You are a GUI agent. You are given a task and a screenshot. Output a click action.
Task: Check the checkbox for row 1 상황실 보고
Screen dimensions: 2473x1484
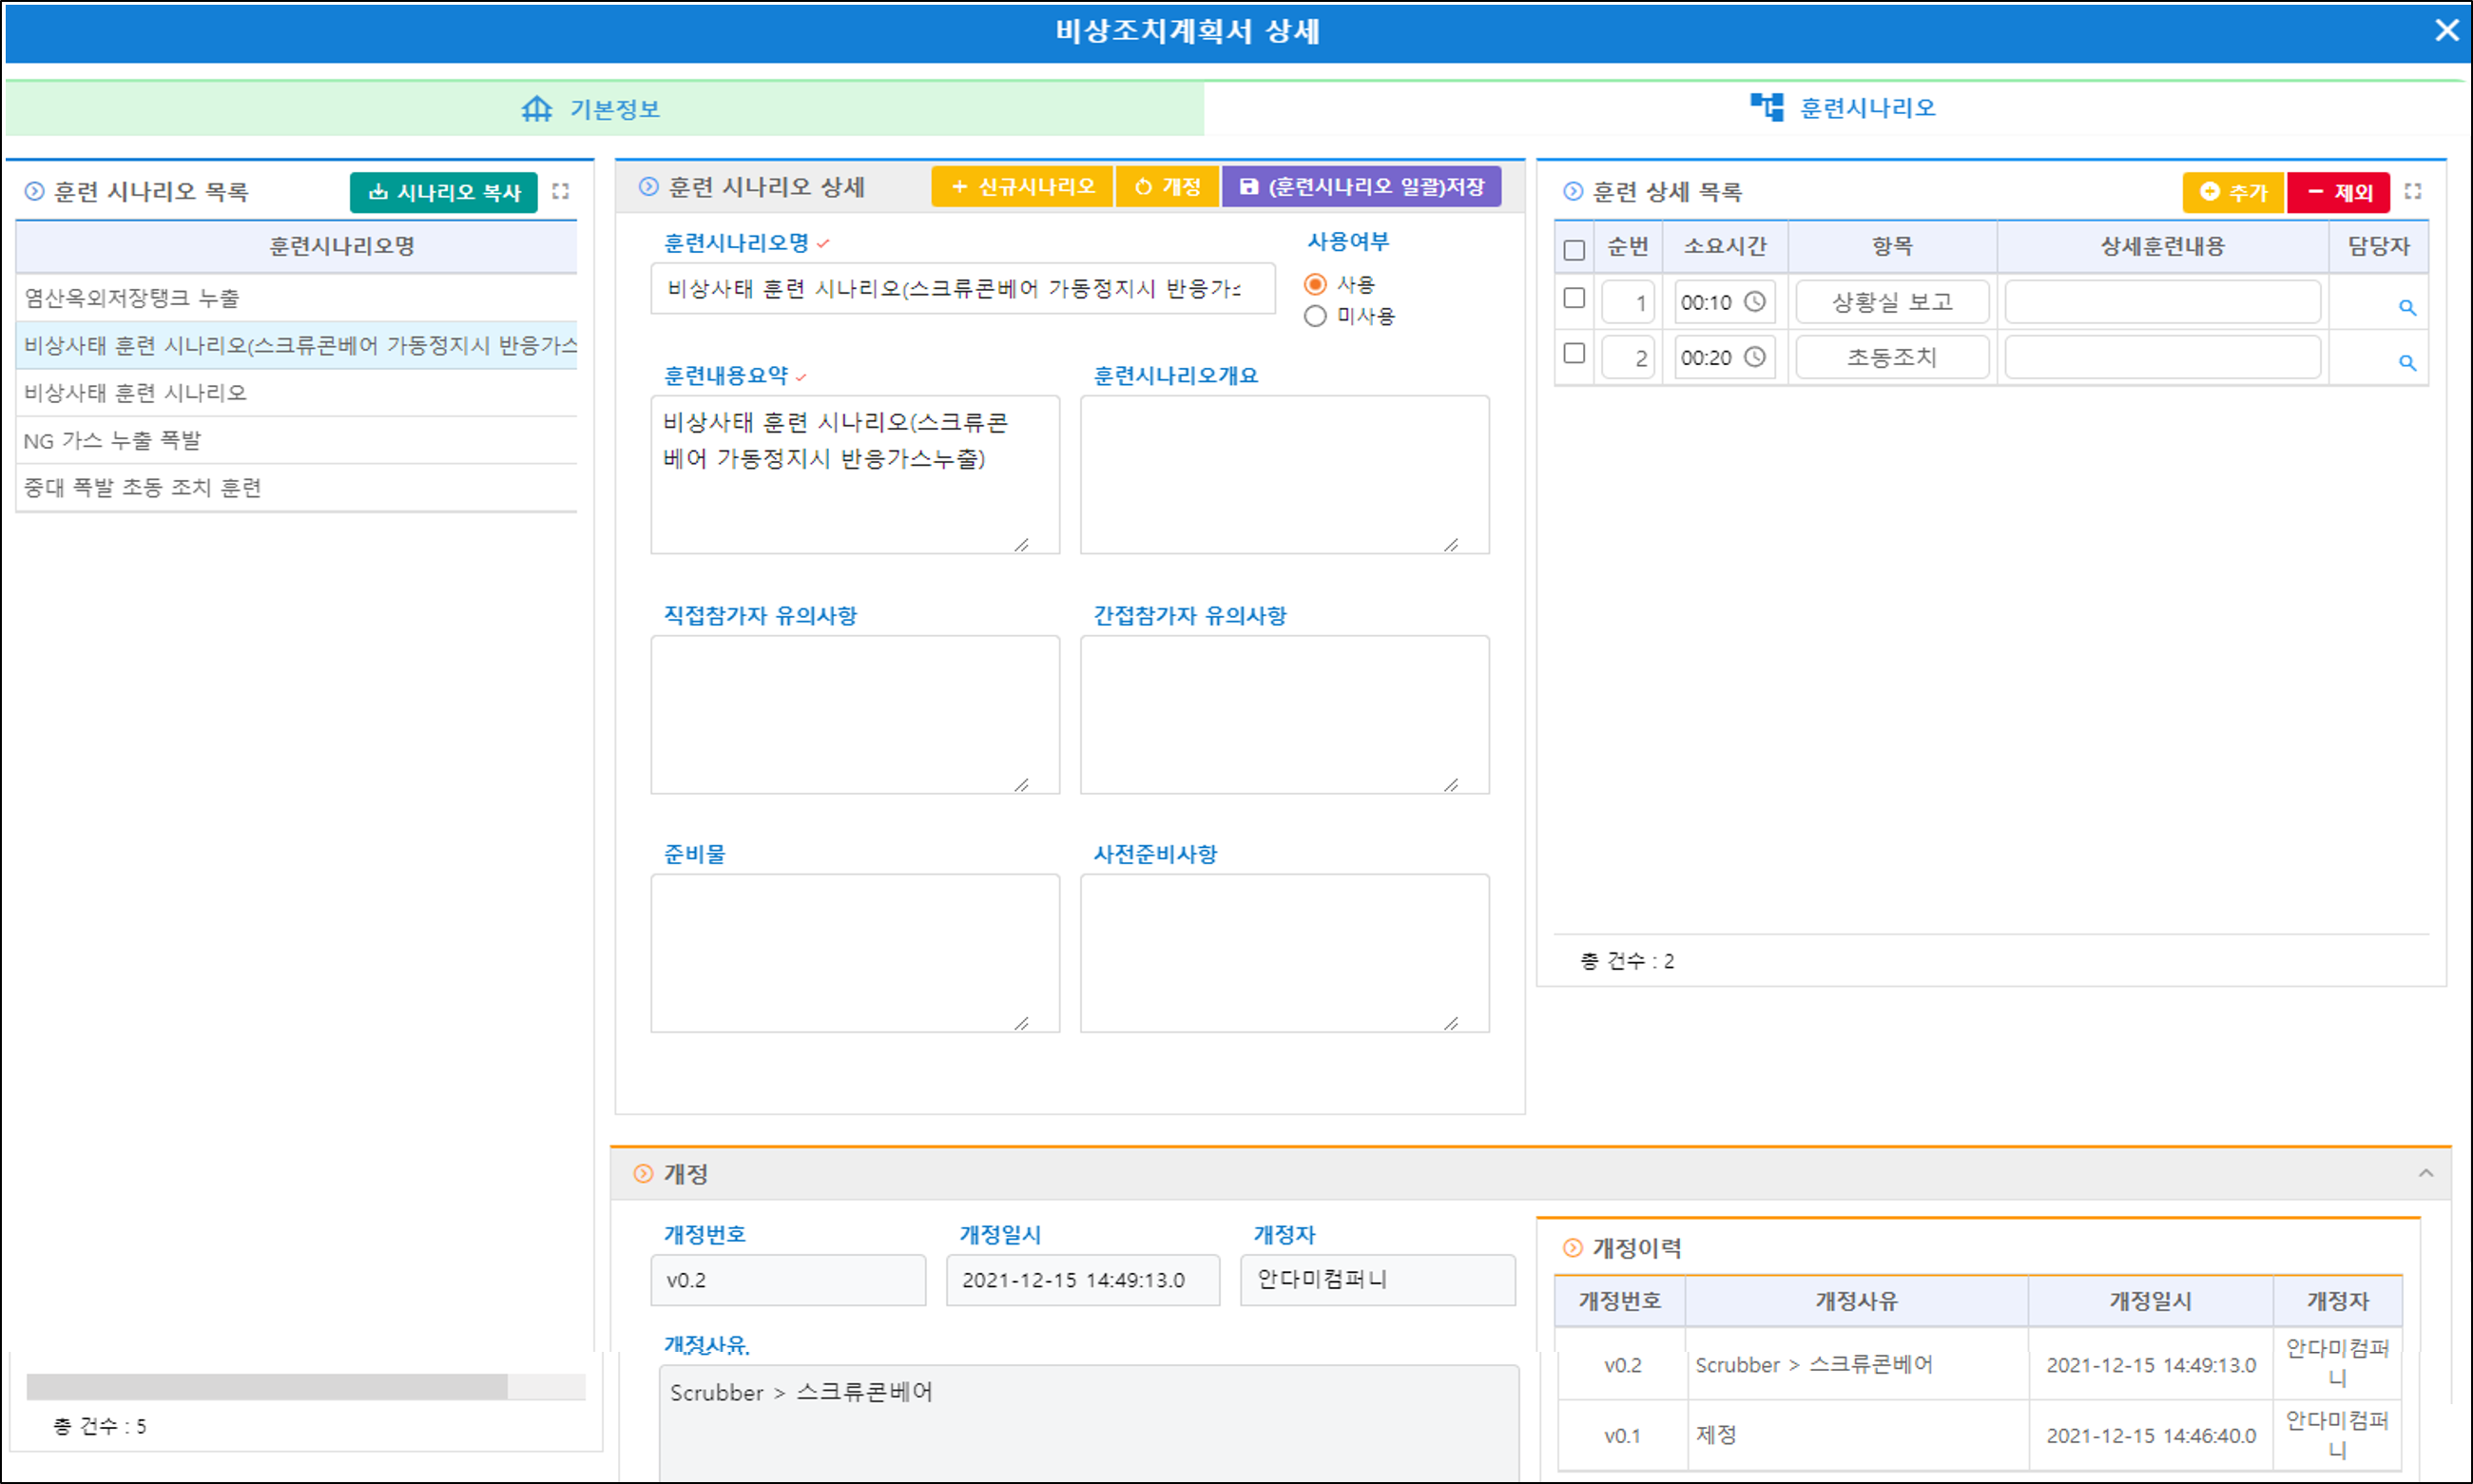(1574, 298)
